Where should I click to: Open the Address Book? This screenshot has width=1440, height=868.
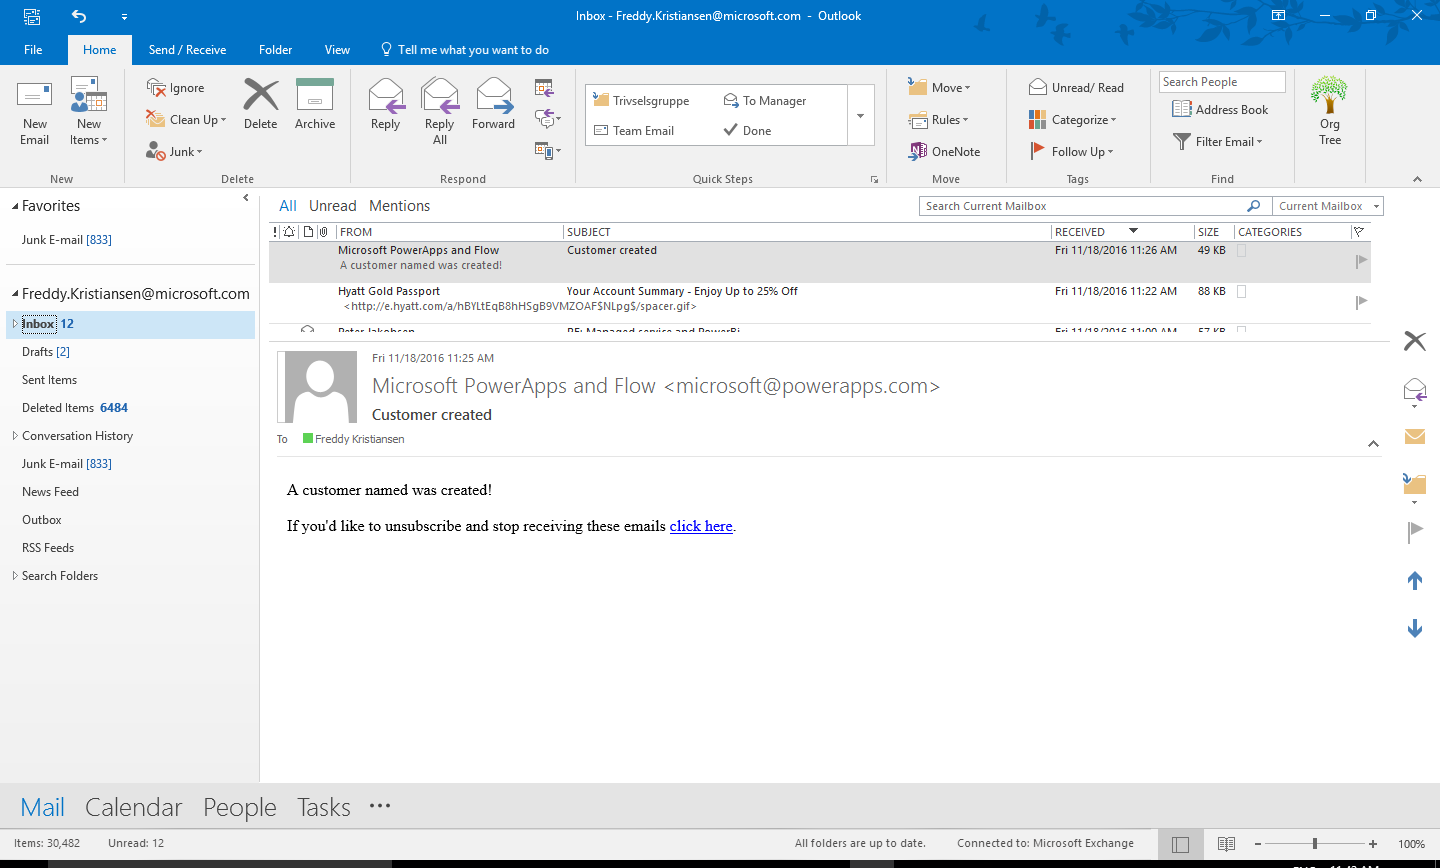coord(1220,110)
